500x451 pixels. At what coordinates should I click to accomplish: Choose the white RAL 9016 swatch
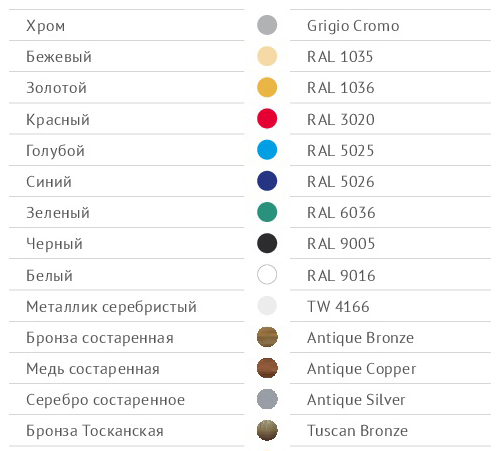[267, 275]
